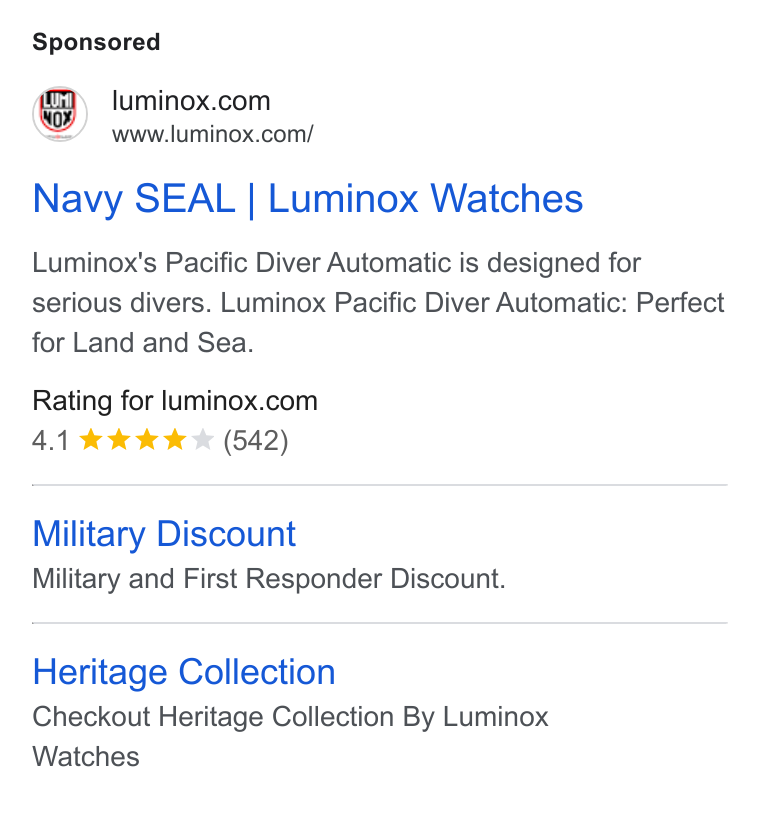Click the luminox.com site name
Screen dimensions: 760x824
191,100
